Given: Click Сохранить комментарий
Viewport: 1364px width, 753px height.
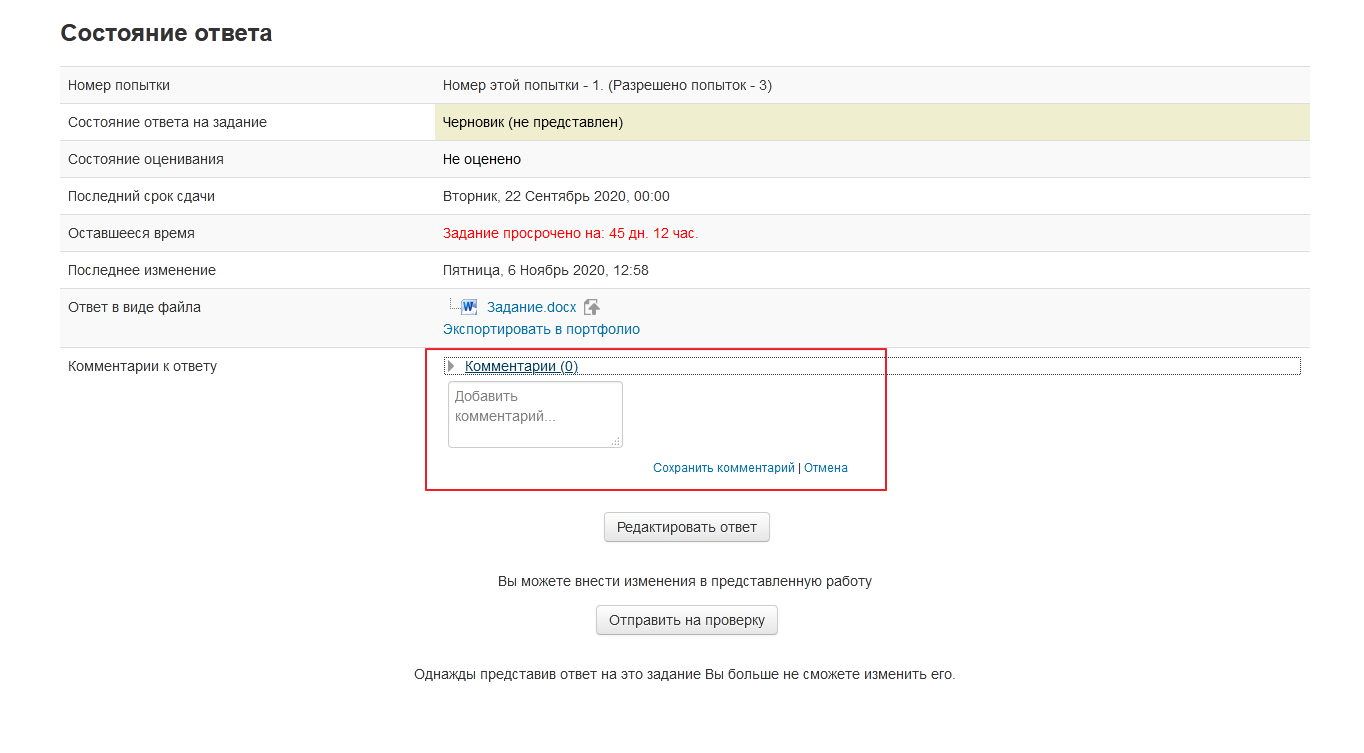Looking at the screenshot, I should point(723,468).
